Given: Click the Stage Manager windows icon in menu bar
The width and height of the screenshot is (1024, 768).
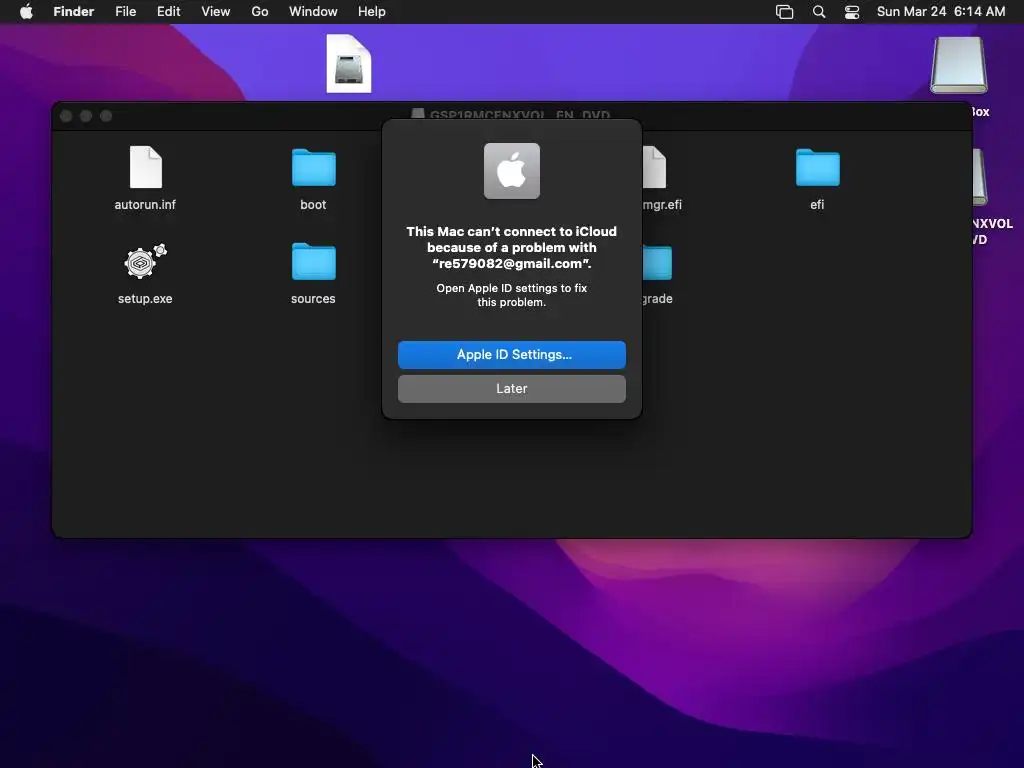Looking at the screenshot, I should pos(784,12).
